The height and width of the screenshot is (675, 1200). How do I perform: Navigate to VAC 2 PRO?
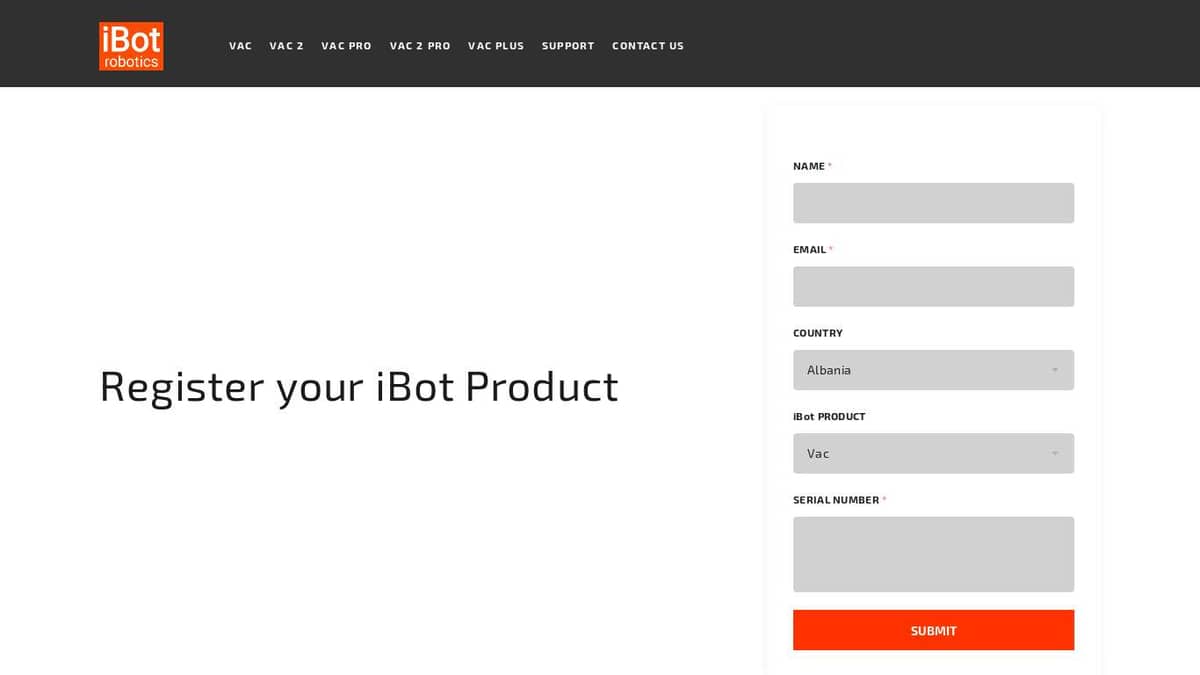pyautogui.click(x=420, y=45)
